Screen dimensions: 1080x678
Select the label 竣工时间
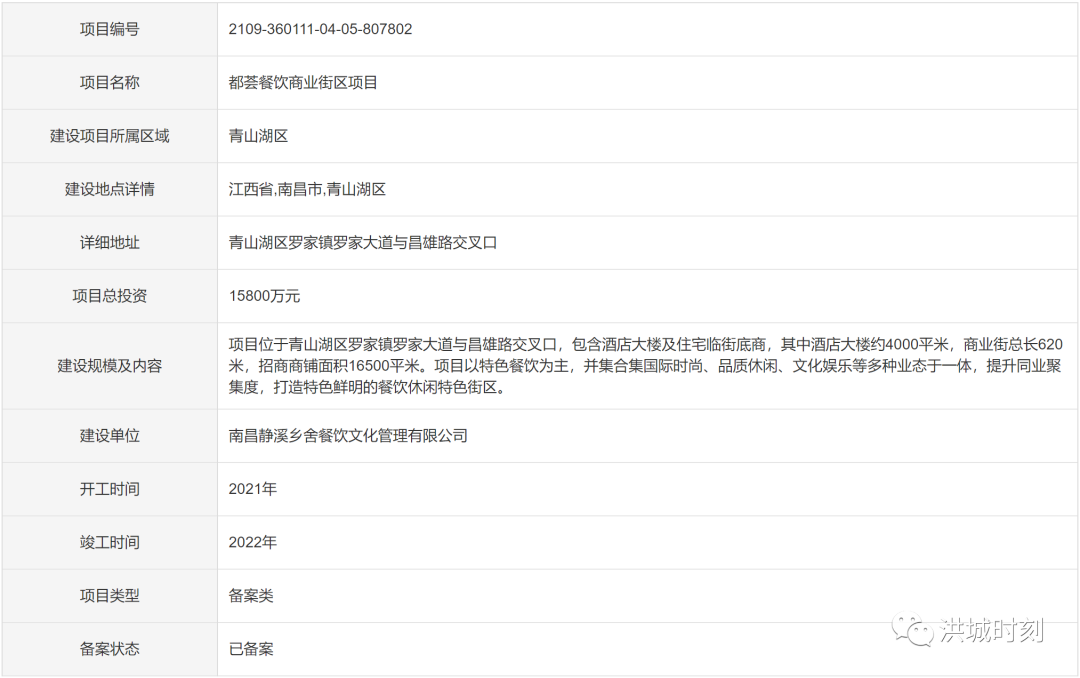coord(110,542)
